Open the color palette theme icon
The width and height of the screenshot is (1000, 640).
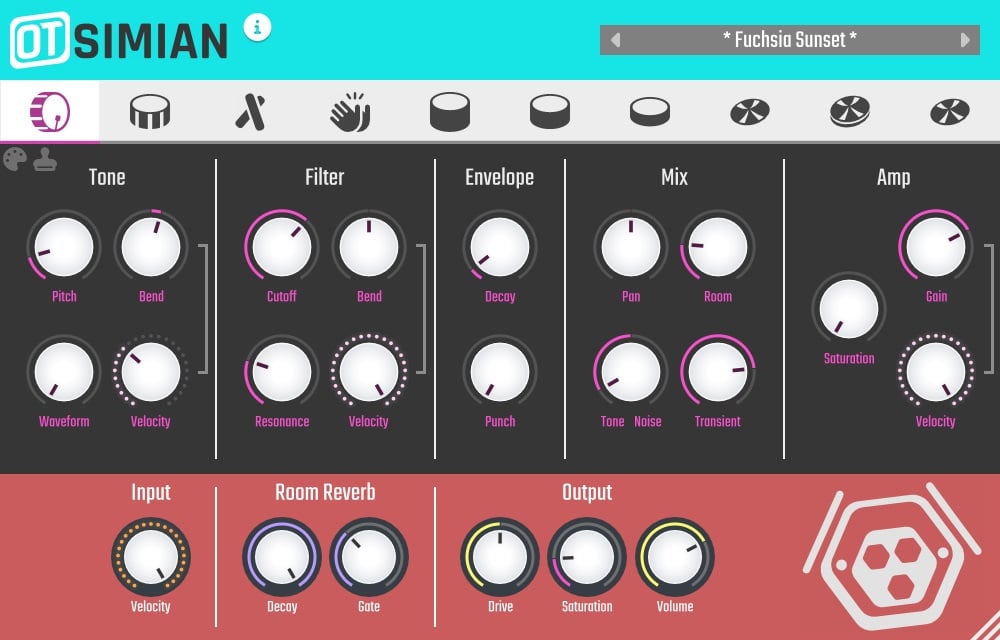[x=15, y=159]
